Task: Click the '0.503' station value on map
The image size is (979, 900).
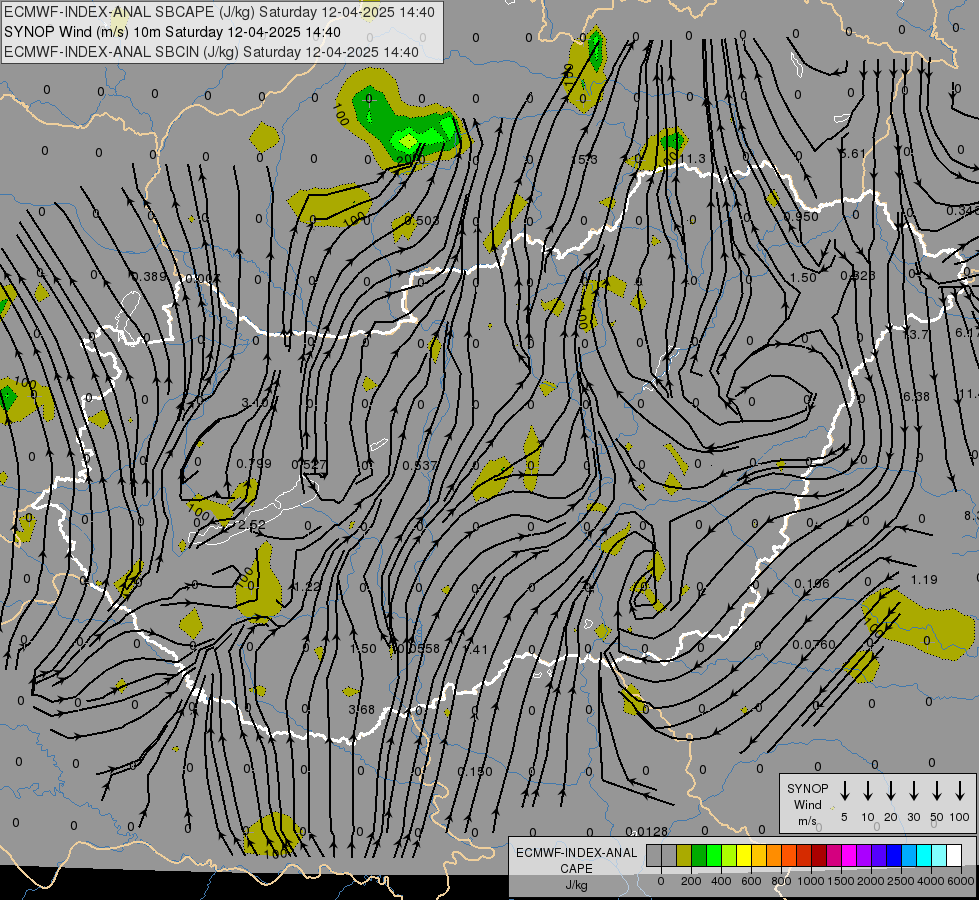Action: pyautogui.click(x=422, y=220)
